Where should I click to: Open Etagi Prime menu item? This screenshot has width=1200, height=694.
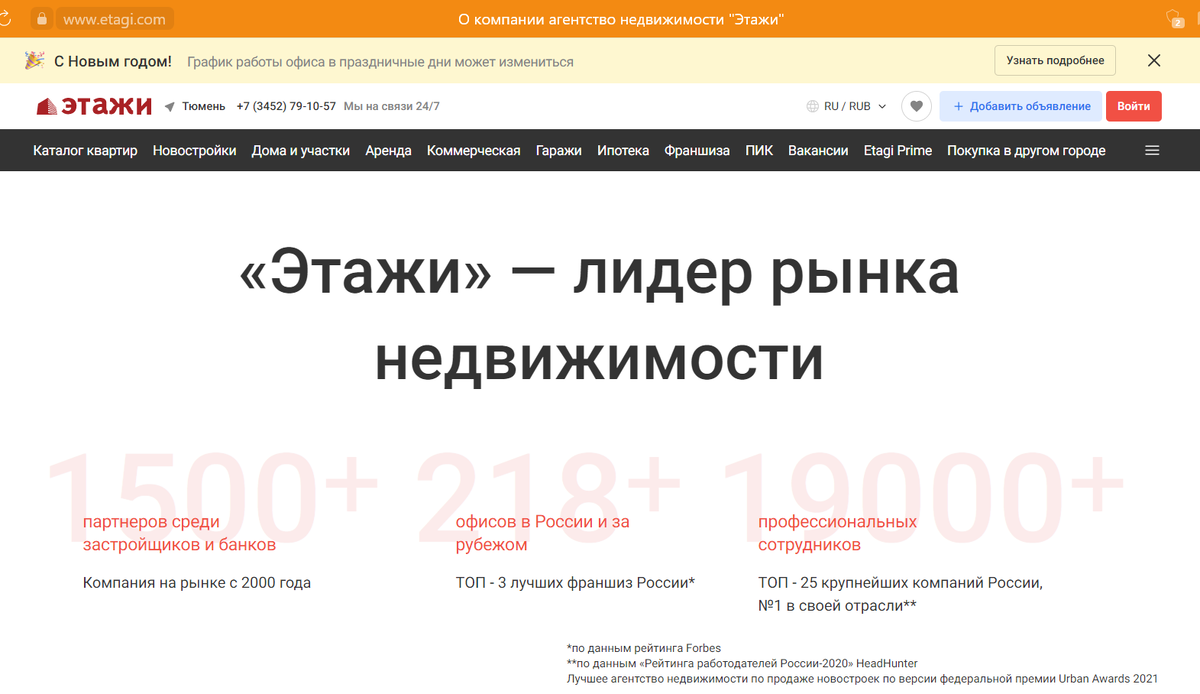point(898,151)
